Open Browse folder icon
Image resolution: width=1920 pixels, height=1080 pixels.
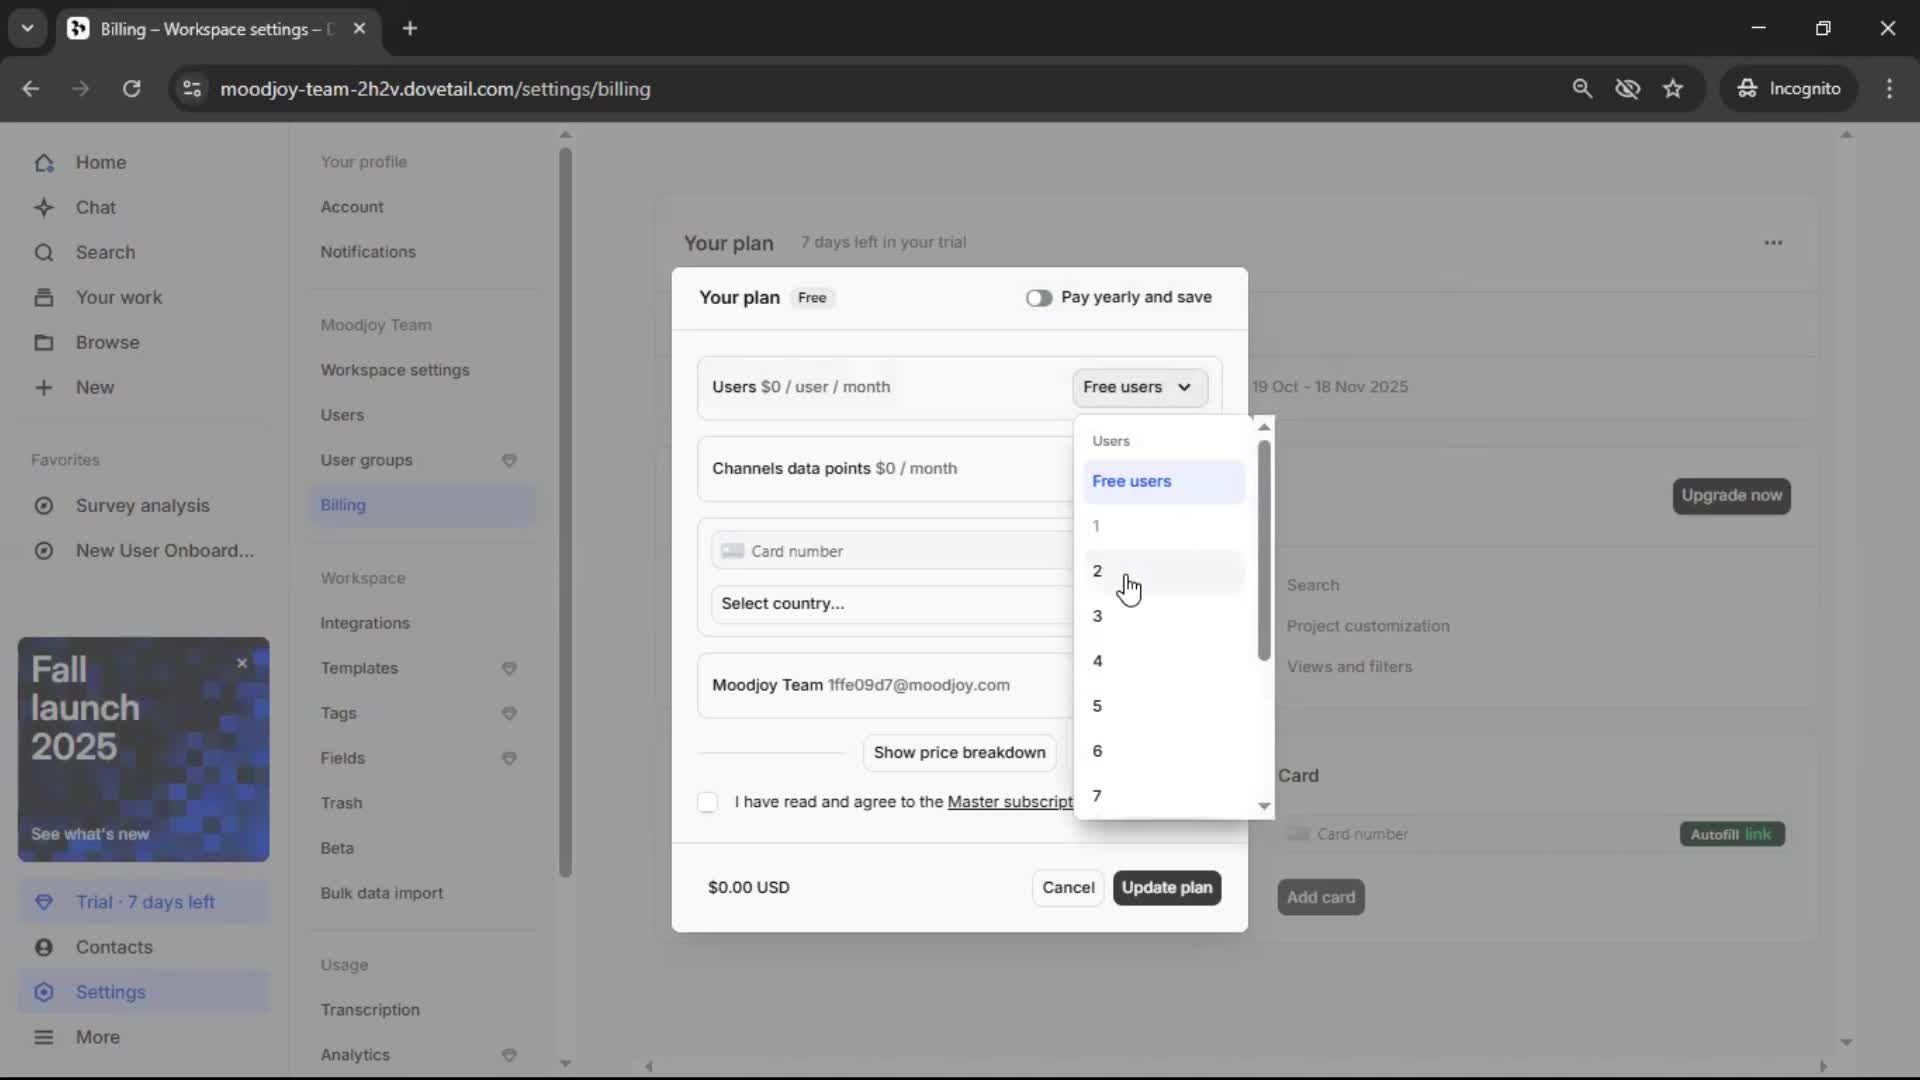[x=44, y=343]
